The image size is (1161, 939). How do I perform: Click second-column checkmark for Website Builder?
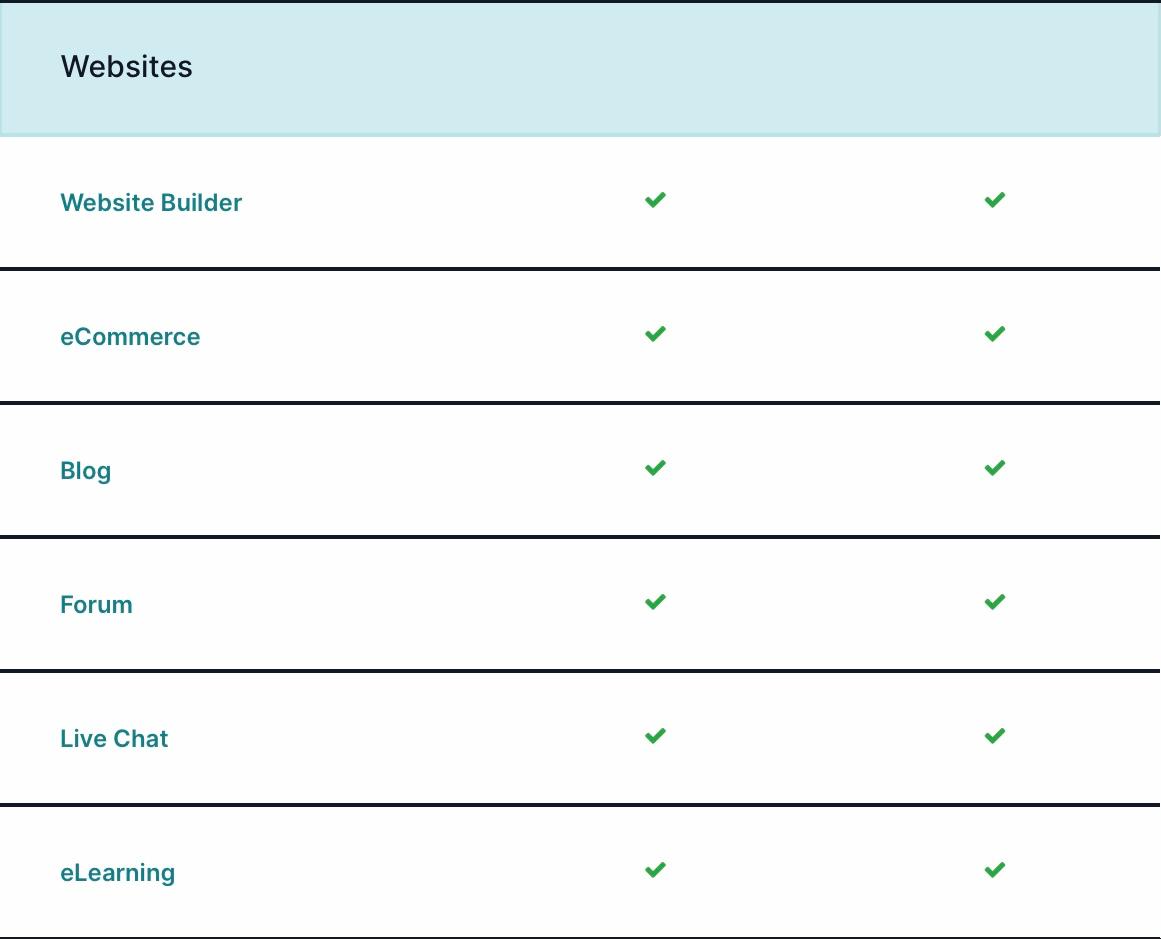click(x=994, y=200)
